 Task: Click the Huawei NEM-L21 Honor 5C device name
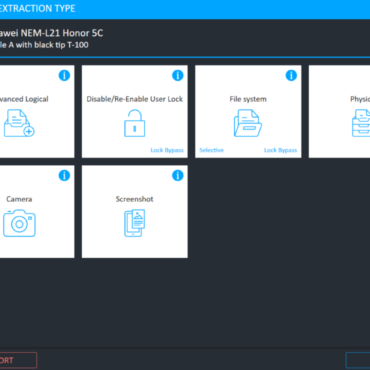pos(51,33)
